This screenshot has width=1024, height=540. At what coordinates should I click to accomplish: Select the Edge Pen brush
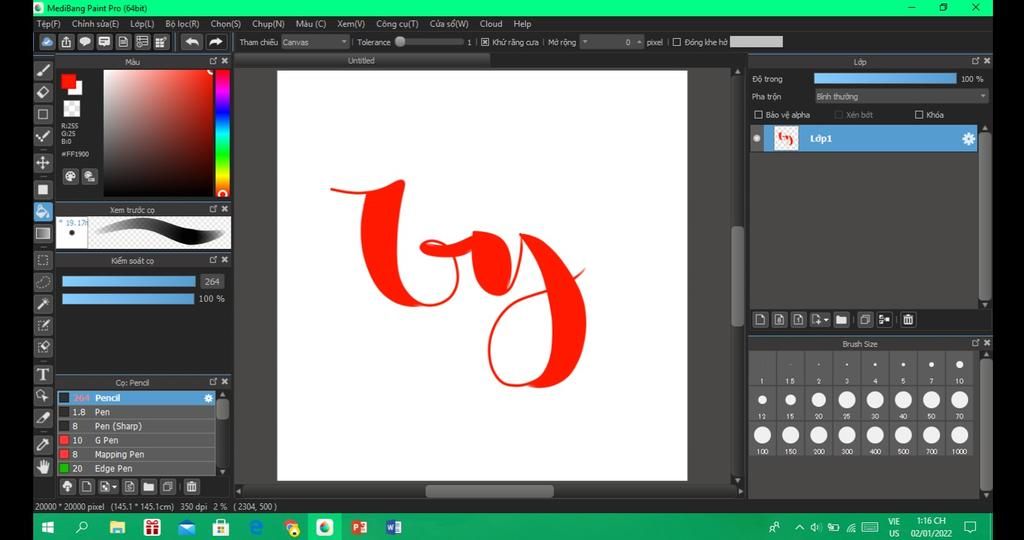tap(136, 468)
